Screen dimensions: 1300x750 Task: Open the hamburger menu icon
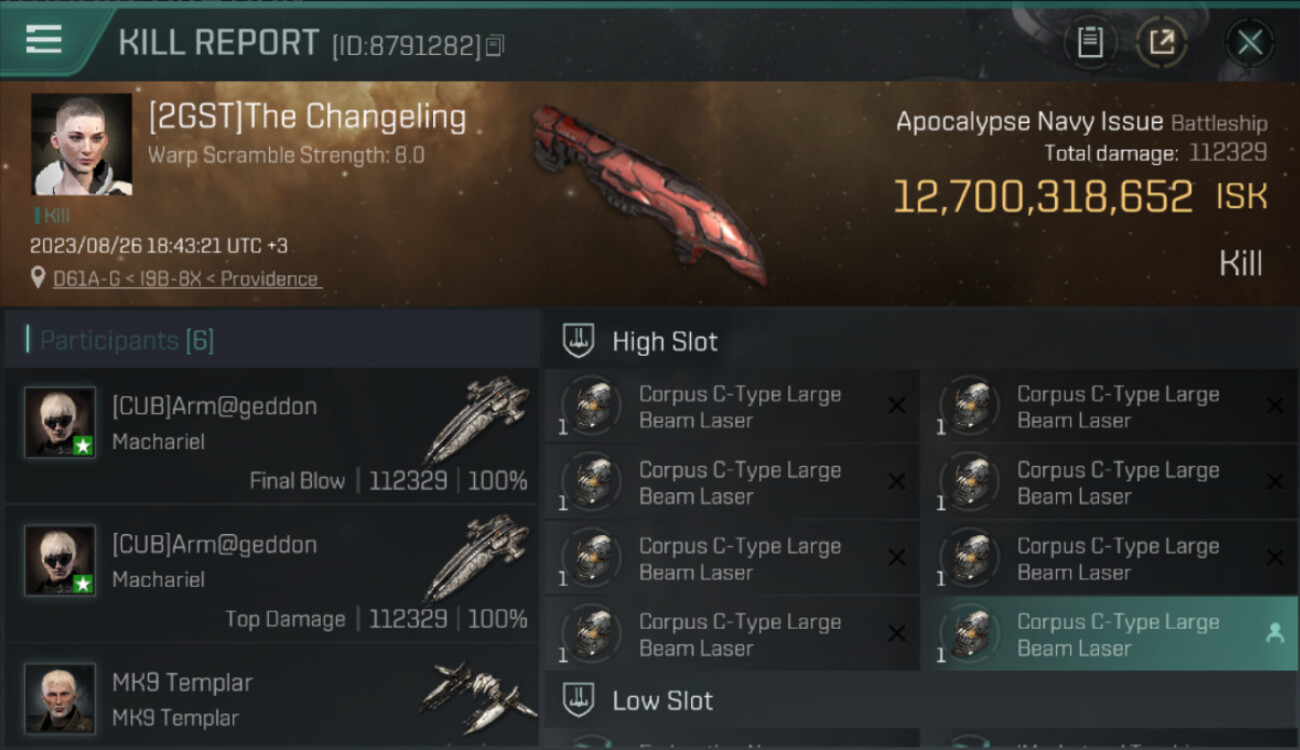(x=43, y=40)
